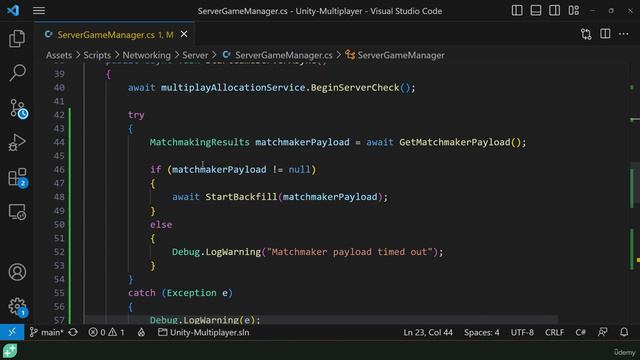
Task: Open the Extensions view
Action: click(18, 178)
